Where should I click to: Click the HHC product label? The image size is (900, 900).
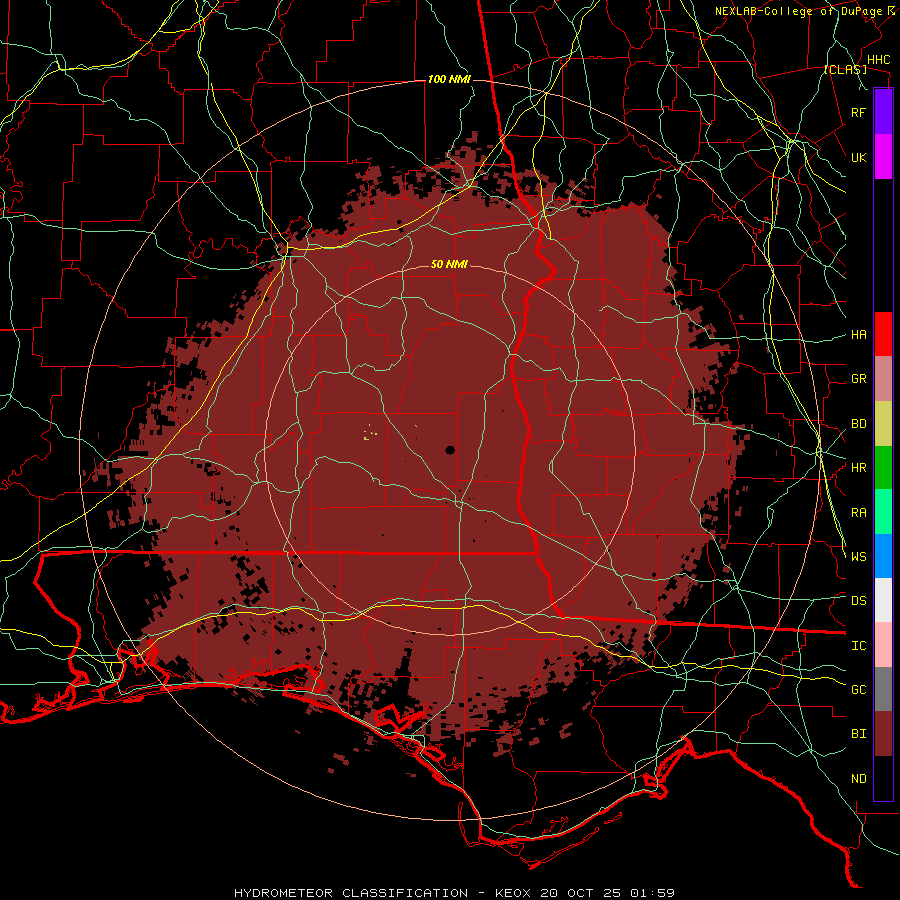pyautogui.click(x=879, y=60)
